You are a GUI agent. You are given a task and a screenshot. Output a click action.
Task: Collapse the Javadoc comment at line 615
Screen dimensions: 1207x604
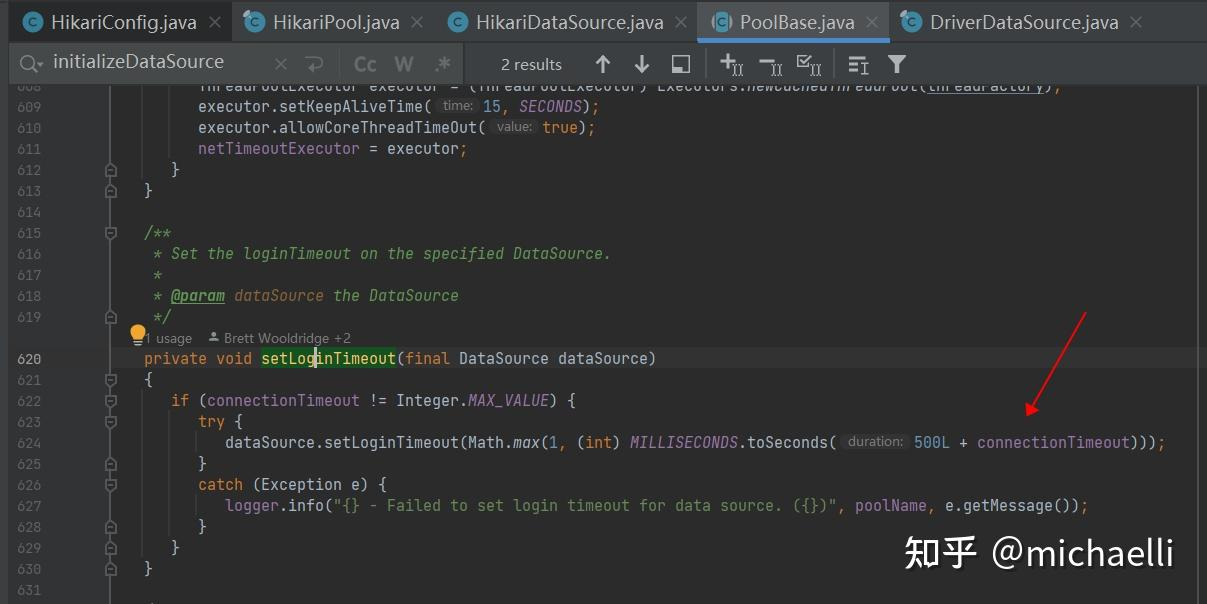click(111, 233)
